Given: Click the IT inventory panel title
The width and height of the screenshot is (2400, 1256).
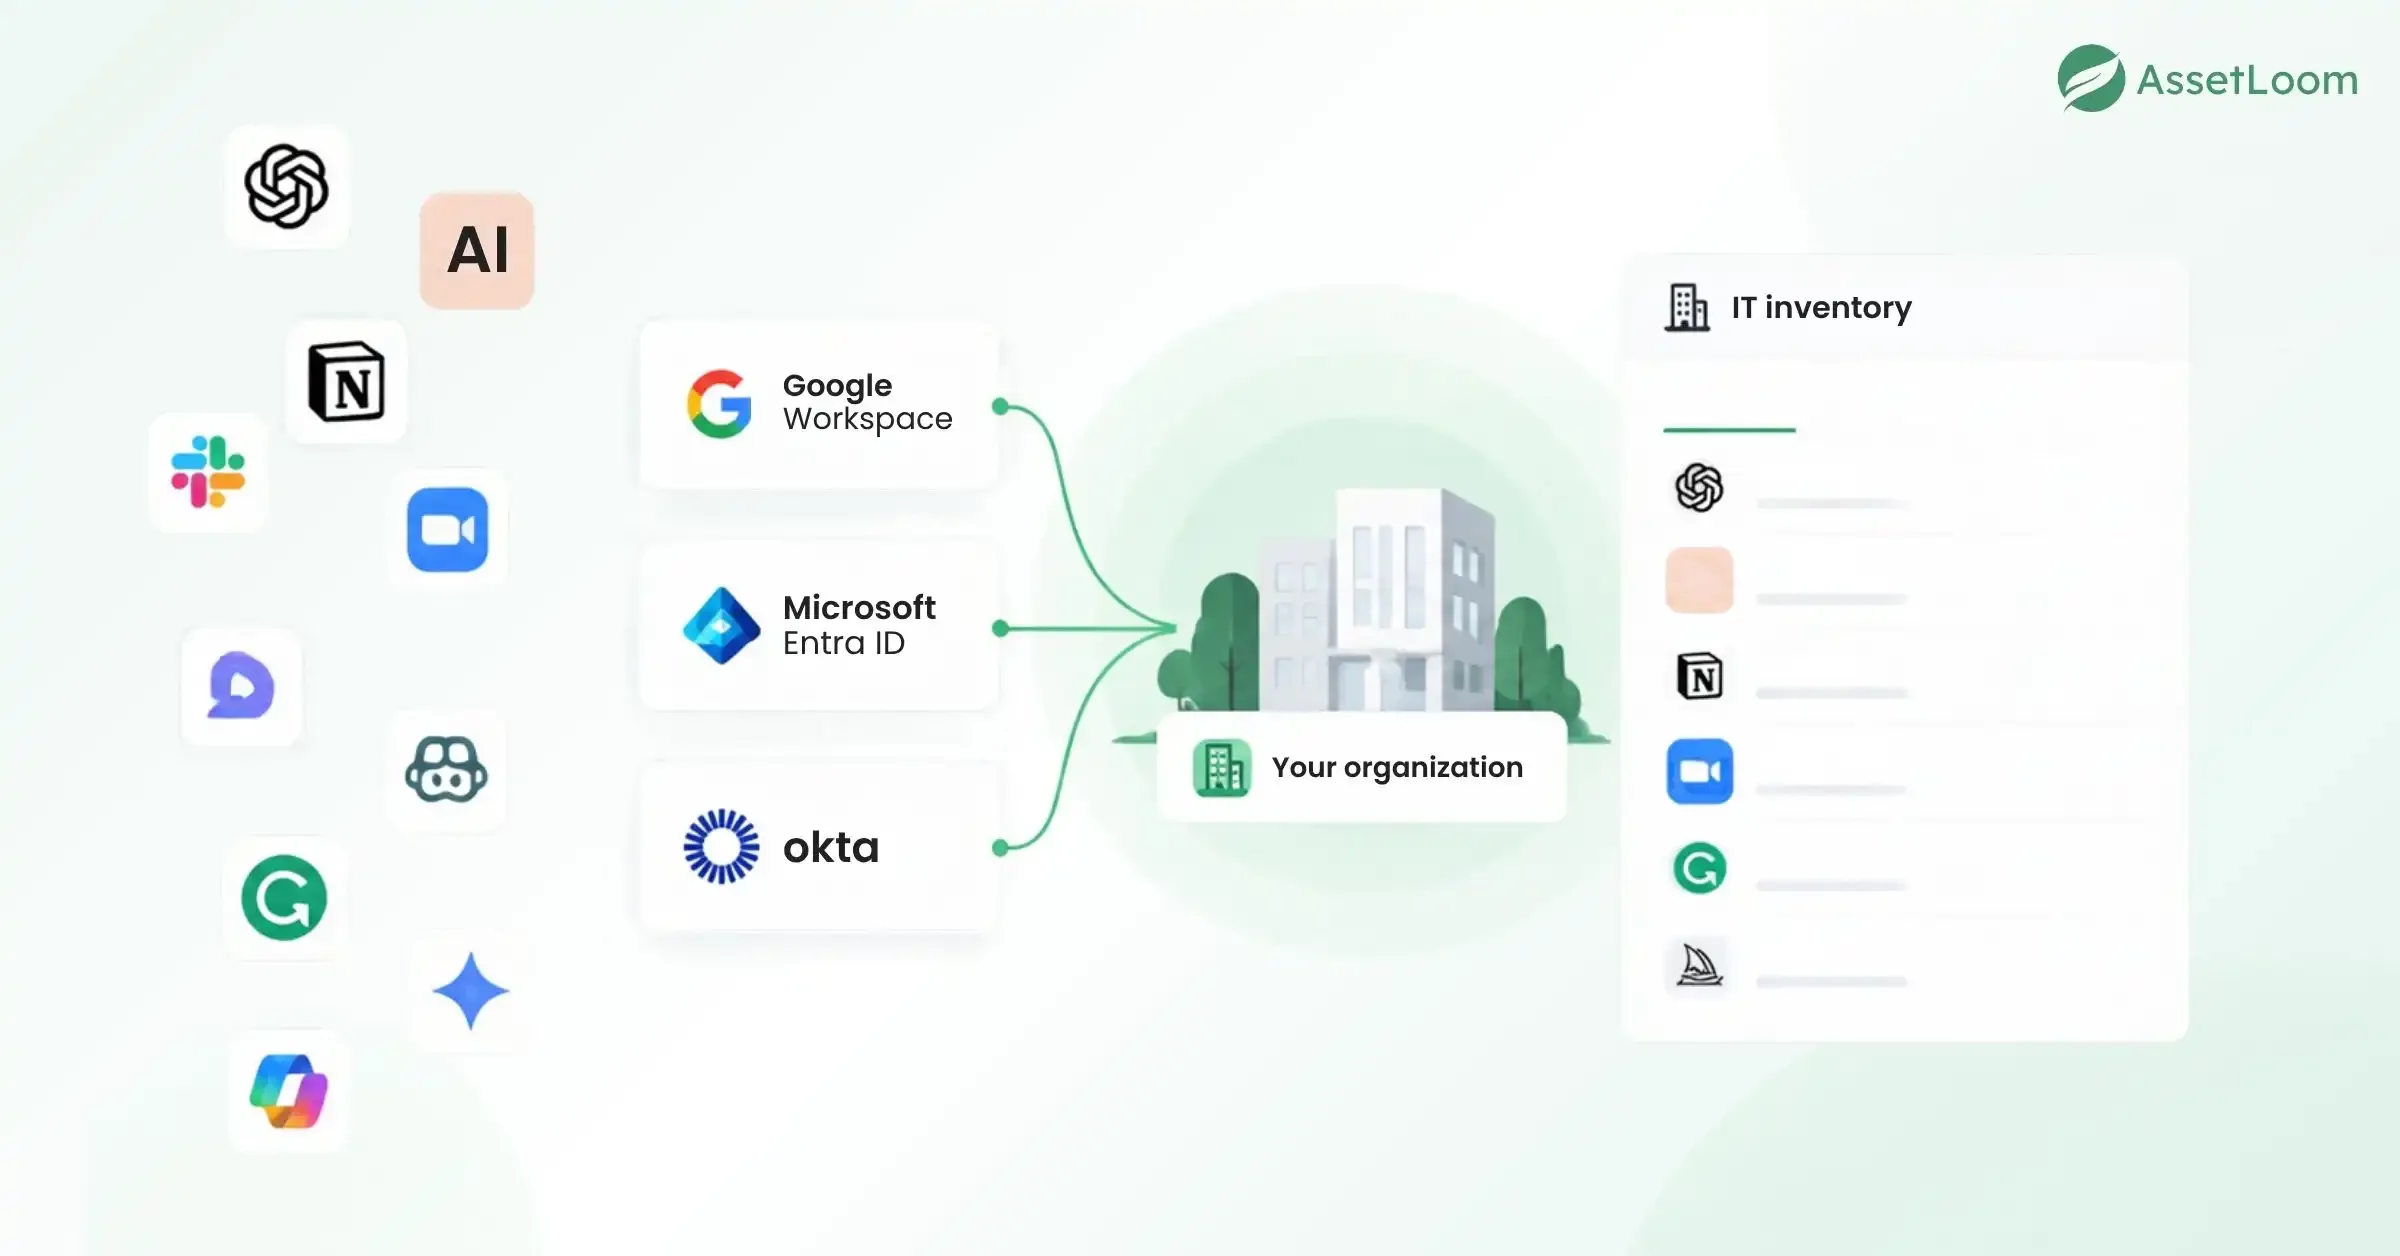Looking at the screenshot, I should (1821, 307).
